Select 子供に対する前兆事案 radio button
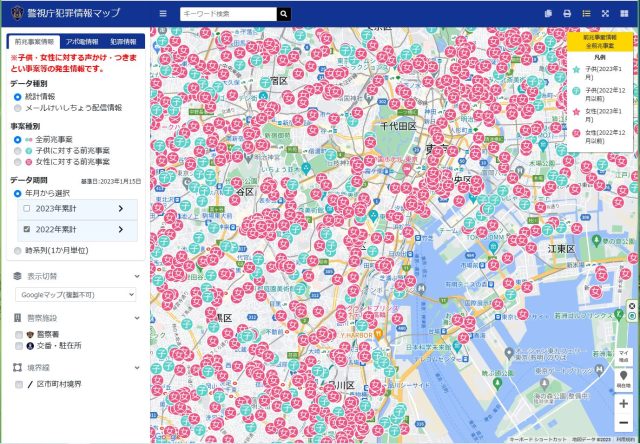Screen dimensions: 640x444 click(x=18, y=151)
